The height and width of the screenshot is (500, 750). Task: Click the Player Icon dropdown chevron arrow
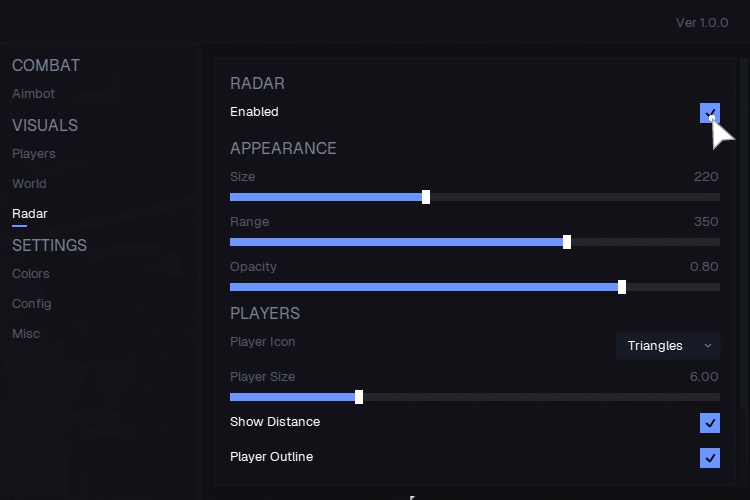(x=708, y=346)
